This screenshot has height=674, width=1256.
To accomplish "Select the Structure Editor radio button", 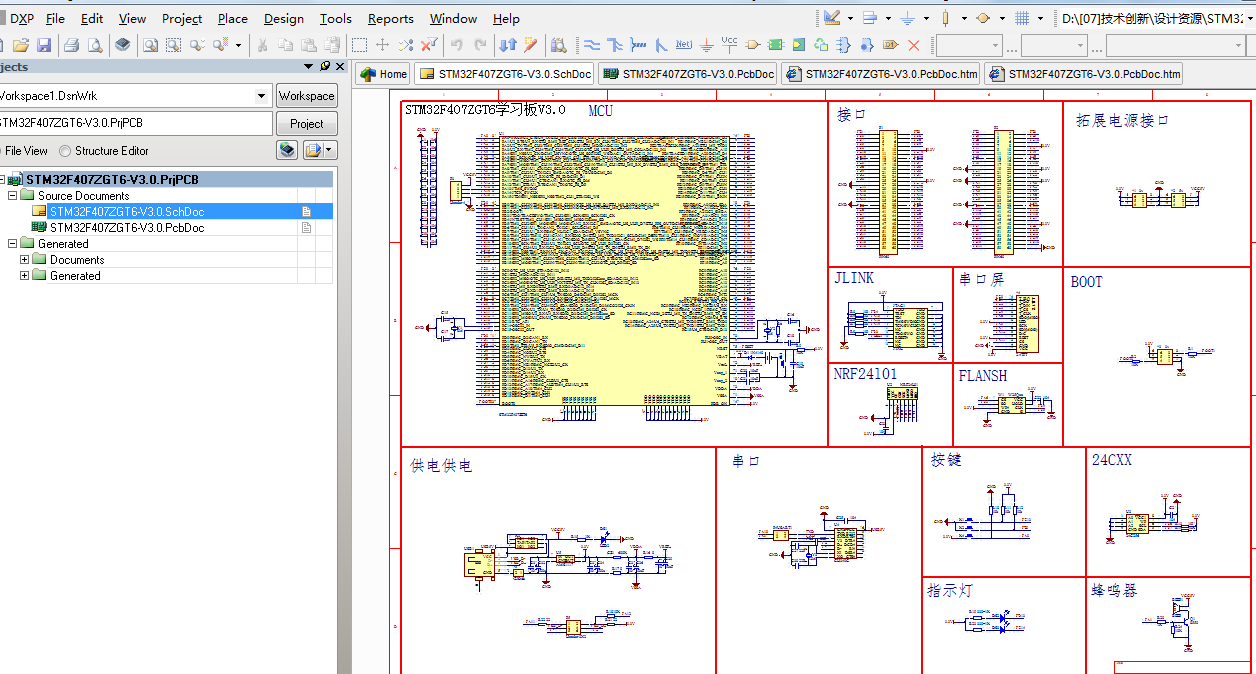I will click(103, 151).
